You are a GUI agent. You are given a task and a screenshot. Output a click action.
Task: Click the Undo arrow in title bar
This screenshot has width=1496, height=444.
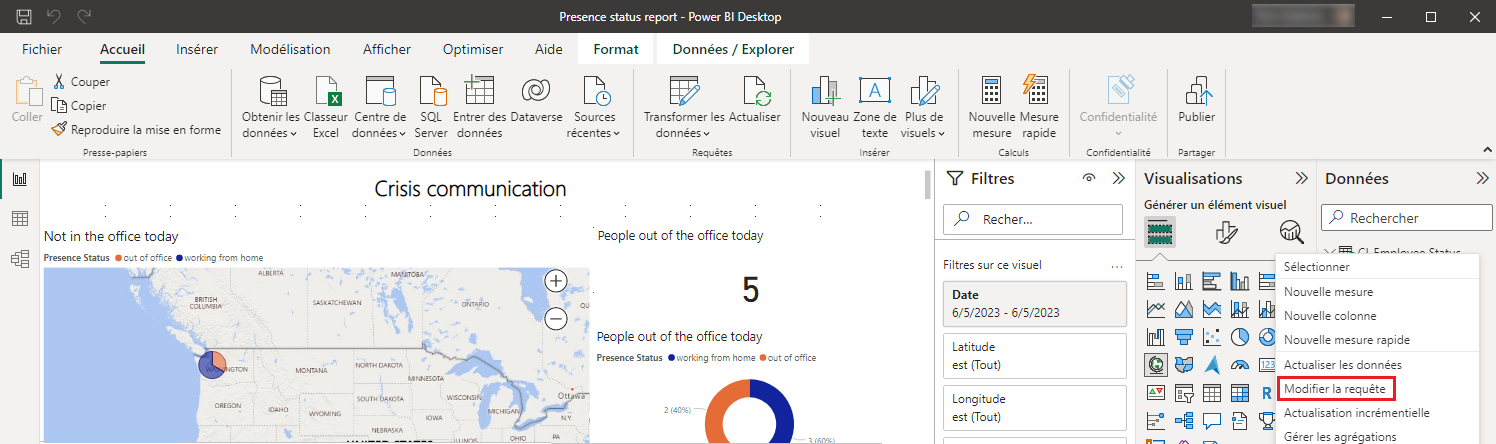(x=54, y=17)
